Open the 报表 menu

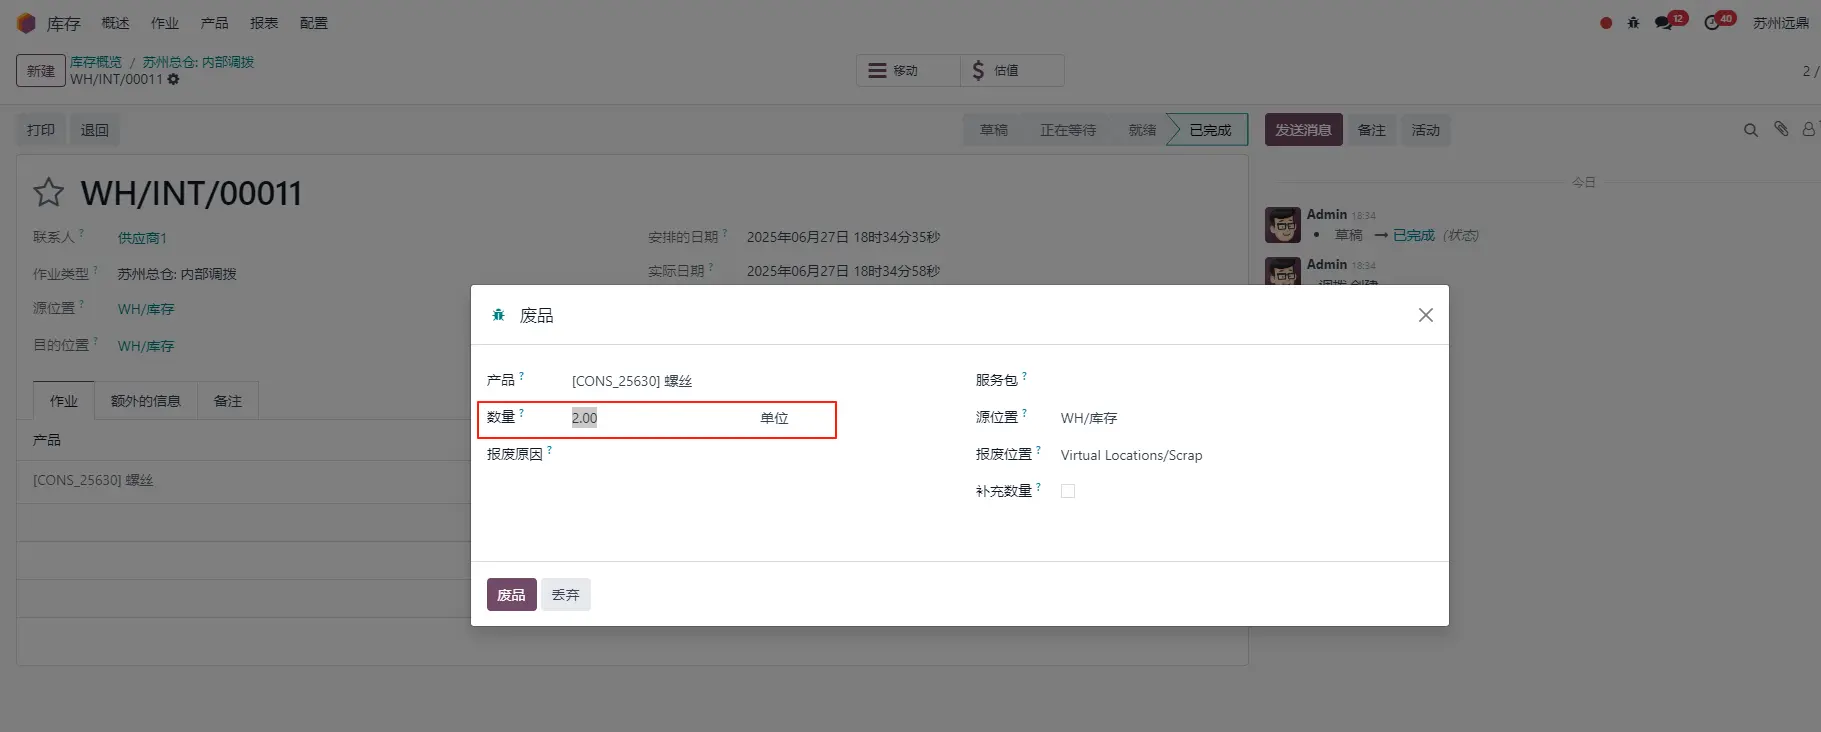264,23
